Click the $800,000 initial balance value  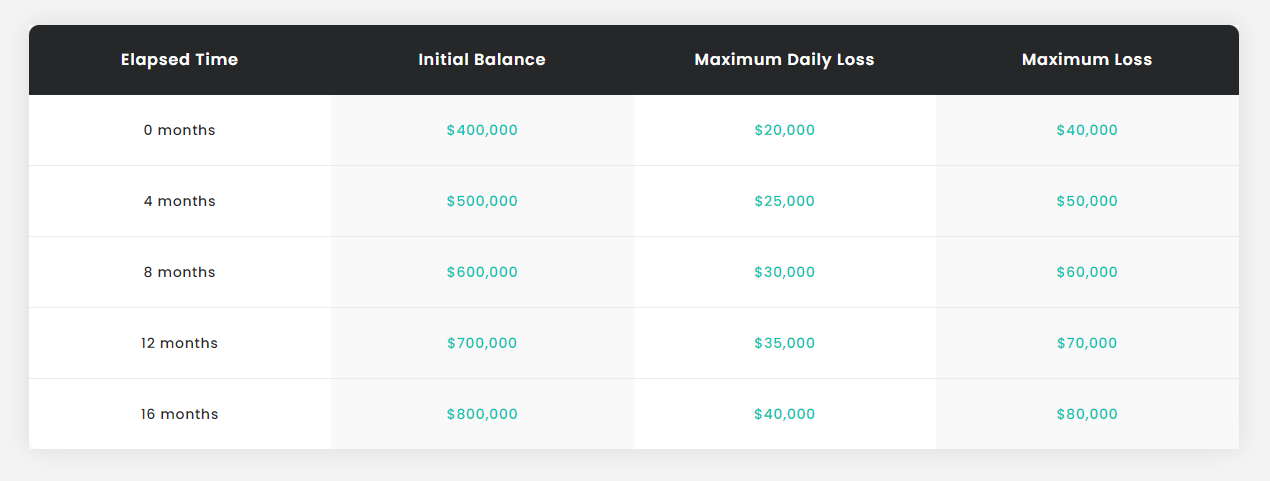482,414
